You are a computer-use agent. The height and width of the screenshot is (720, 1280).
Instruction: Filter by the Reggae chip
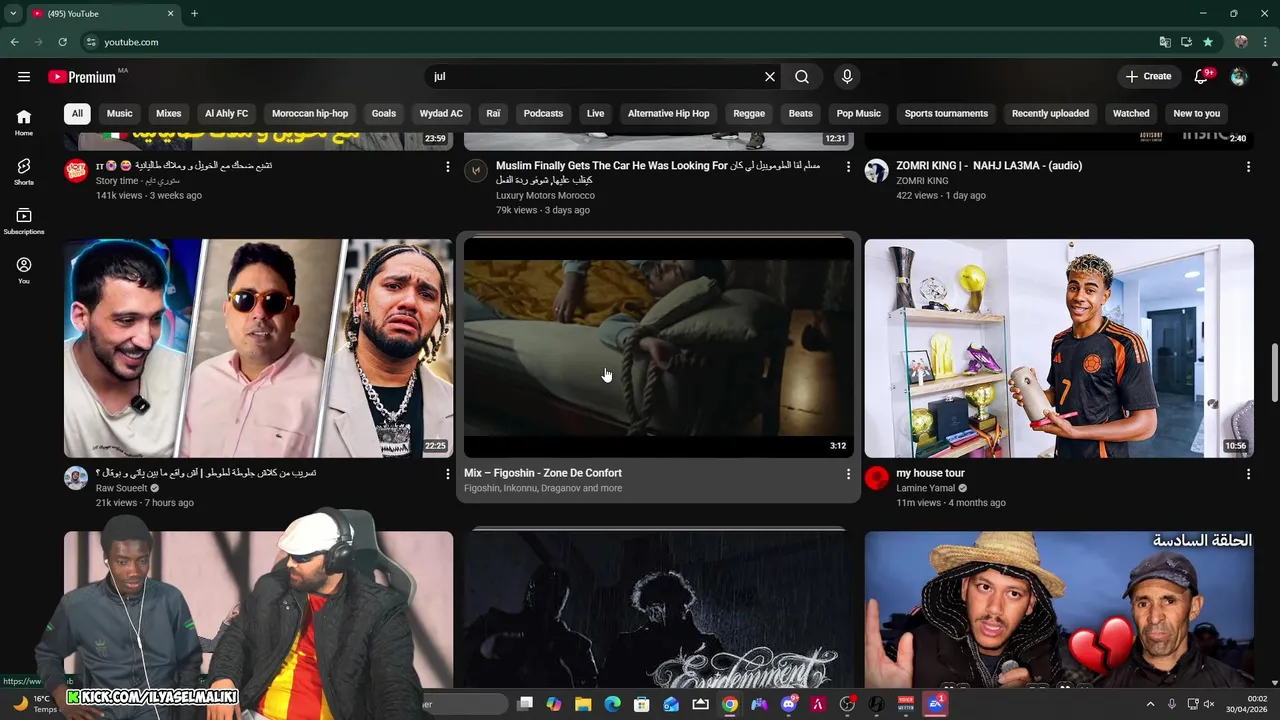(749, 113)
